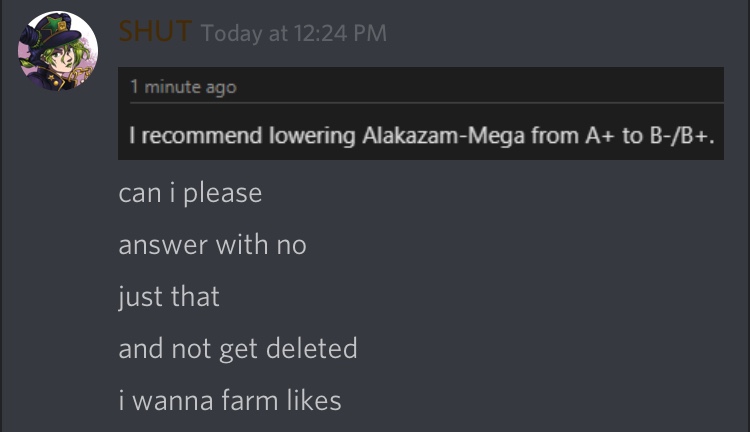This screenshot has width=750, height=432.
Task: Click the 'just that' message line
Action: click(x=168, y=297)
